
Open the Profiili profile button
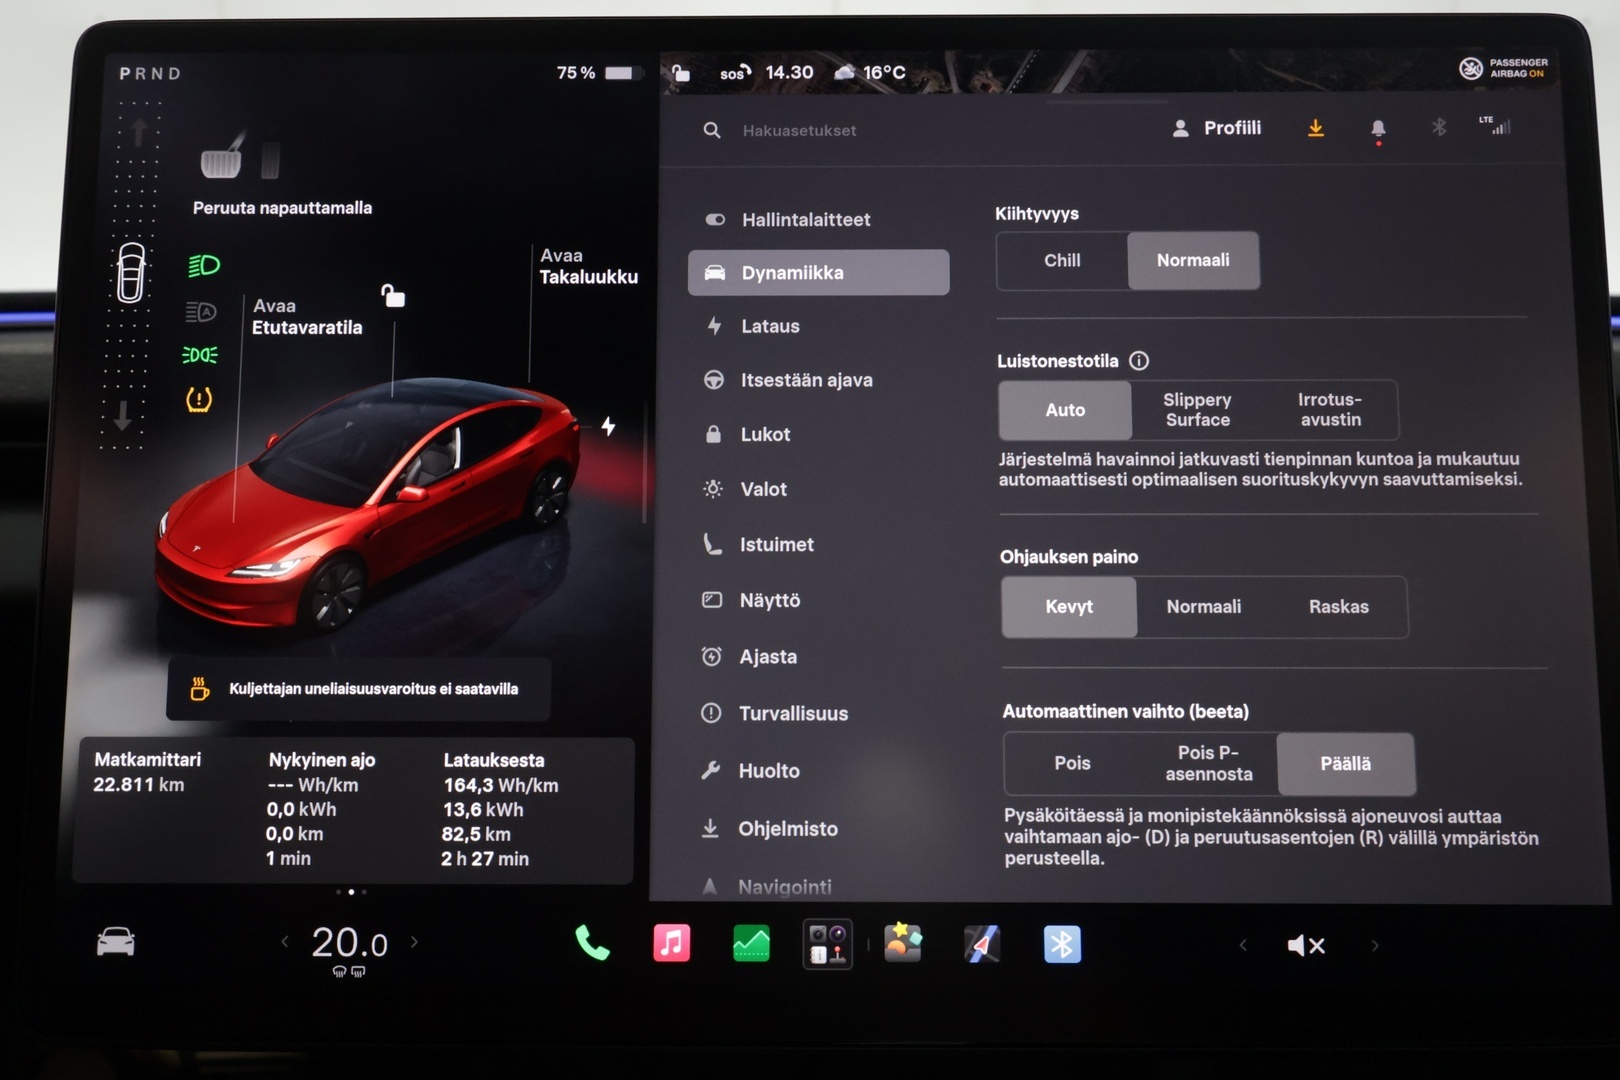[1216, 128]
